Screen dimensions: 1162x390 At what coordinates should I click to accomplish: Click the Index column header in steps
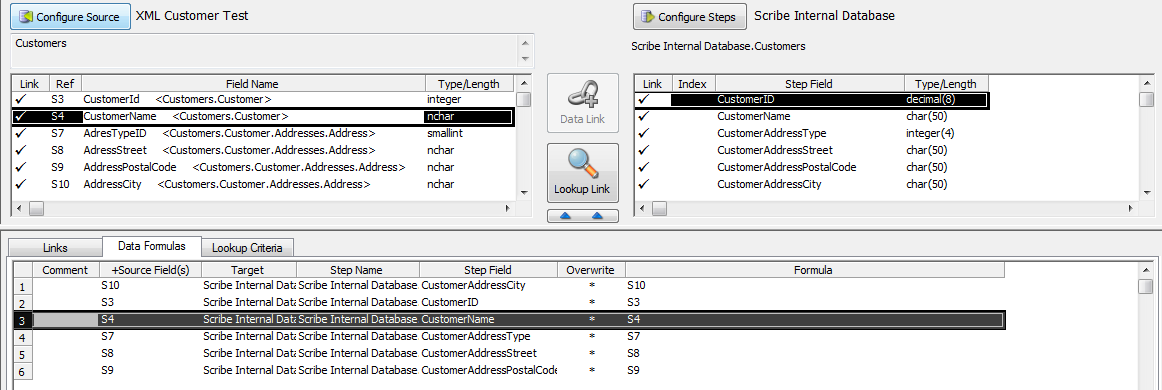(693, 84)
